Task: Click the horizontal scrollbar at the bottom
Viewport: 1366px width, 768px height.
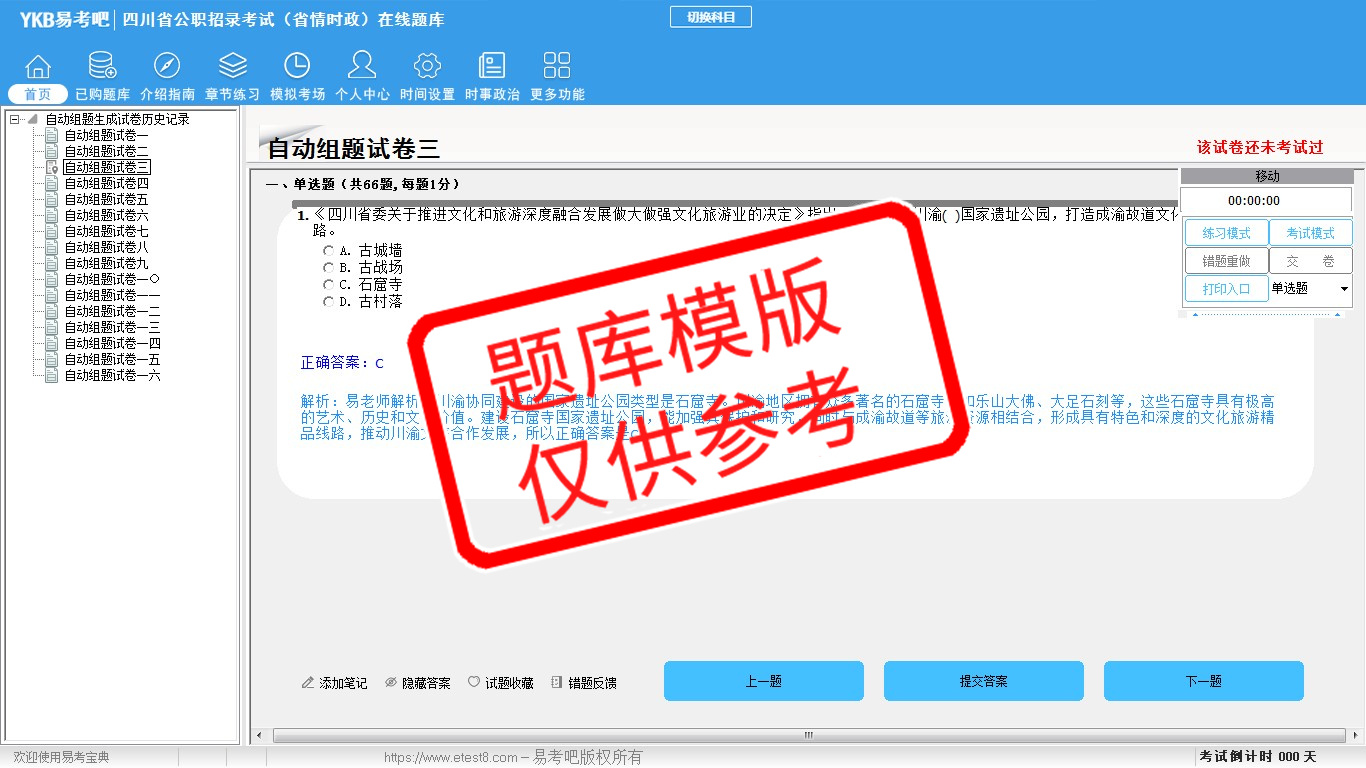Action: click(808, 736)
